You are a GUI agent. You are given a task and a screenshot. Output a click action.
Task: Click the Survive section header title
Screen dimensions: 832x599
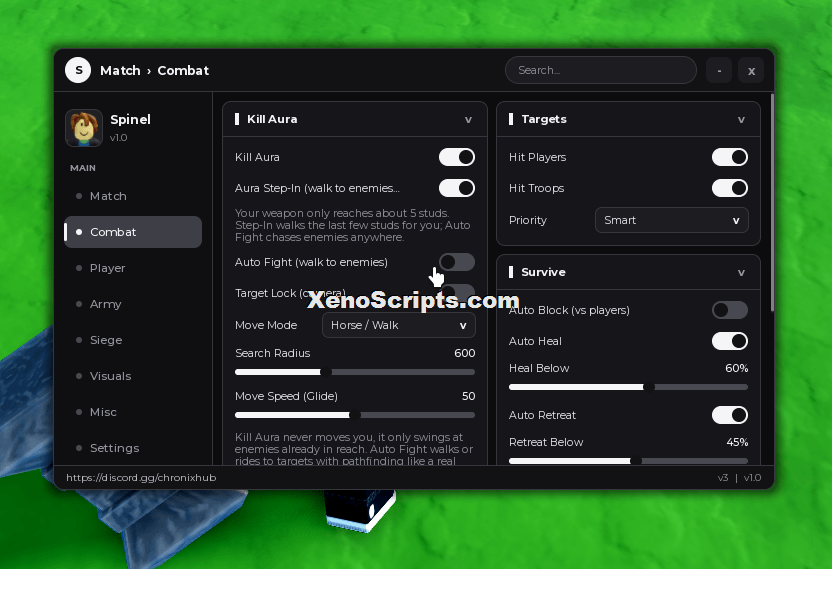[543, 272]
